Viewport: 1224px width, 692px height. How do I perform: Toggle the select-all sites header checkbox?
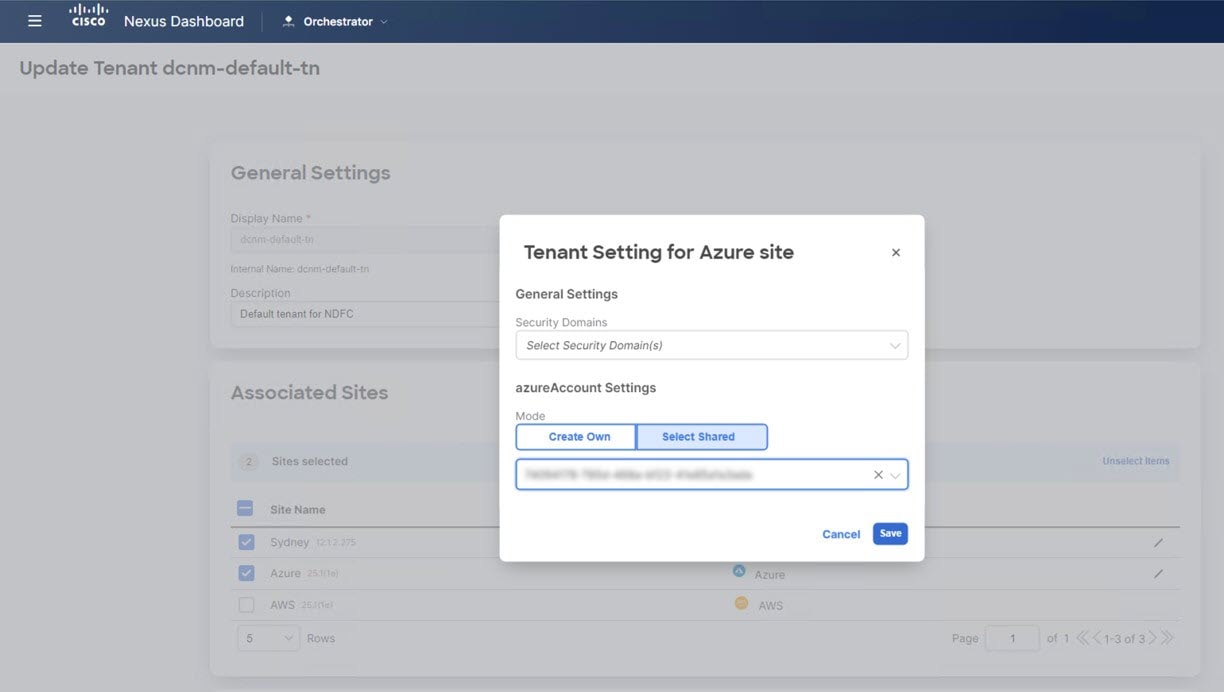(x=245, y=508)
